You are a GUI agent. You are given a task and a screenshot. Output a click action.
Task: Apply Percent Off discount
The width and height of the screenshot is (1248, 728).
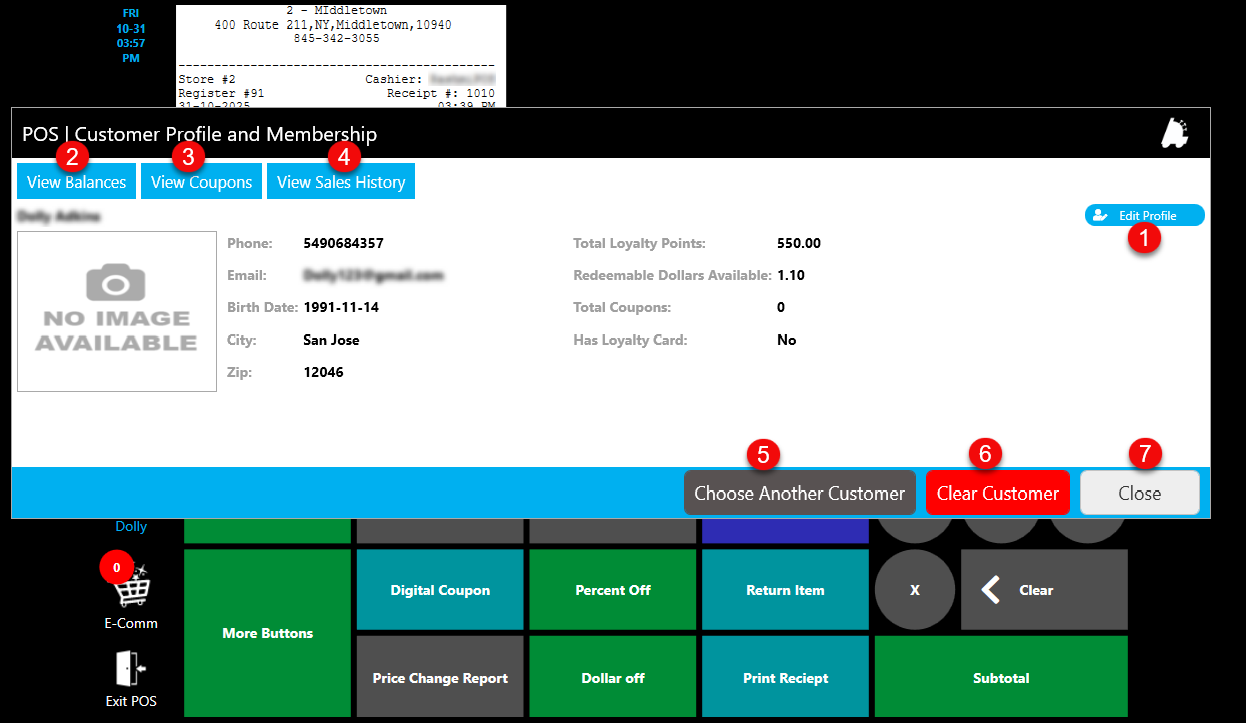[x=613, y=590]
